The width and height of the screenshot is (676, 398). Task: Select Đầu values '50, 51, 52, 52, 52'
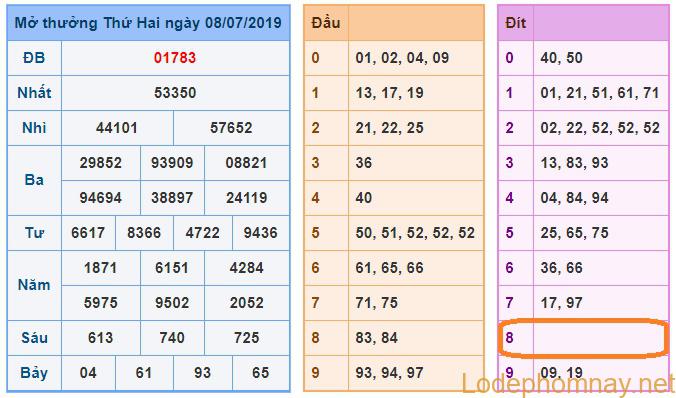pyautogui.click(x=415, y=233)
